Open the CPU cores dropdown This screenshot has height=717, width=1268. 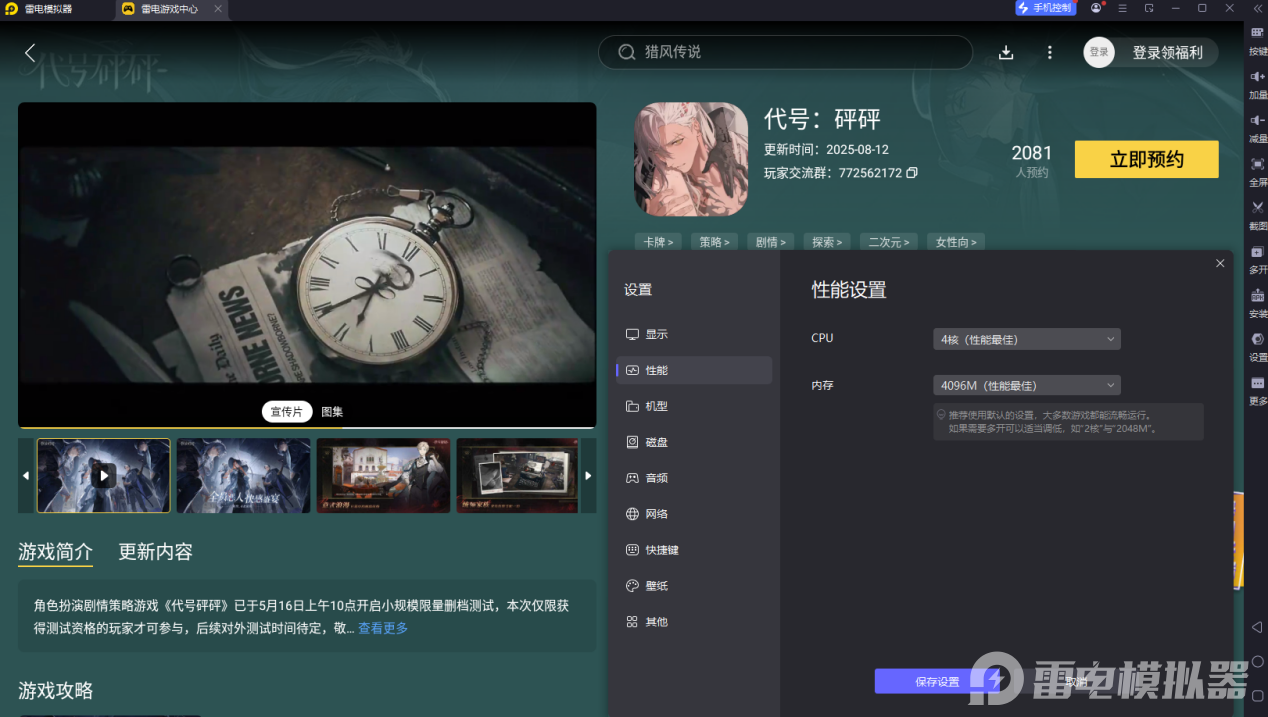pyautogui.click(x=1026, y=338)
